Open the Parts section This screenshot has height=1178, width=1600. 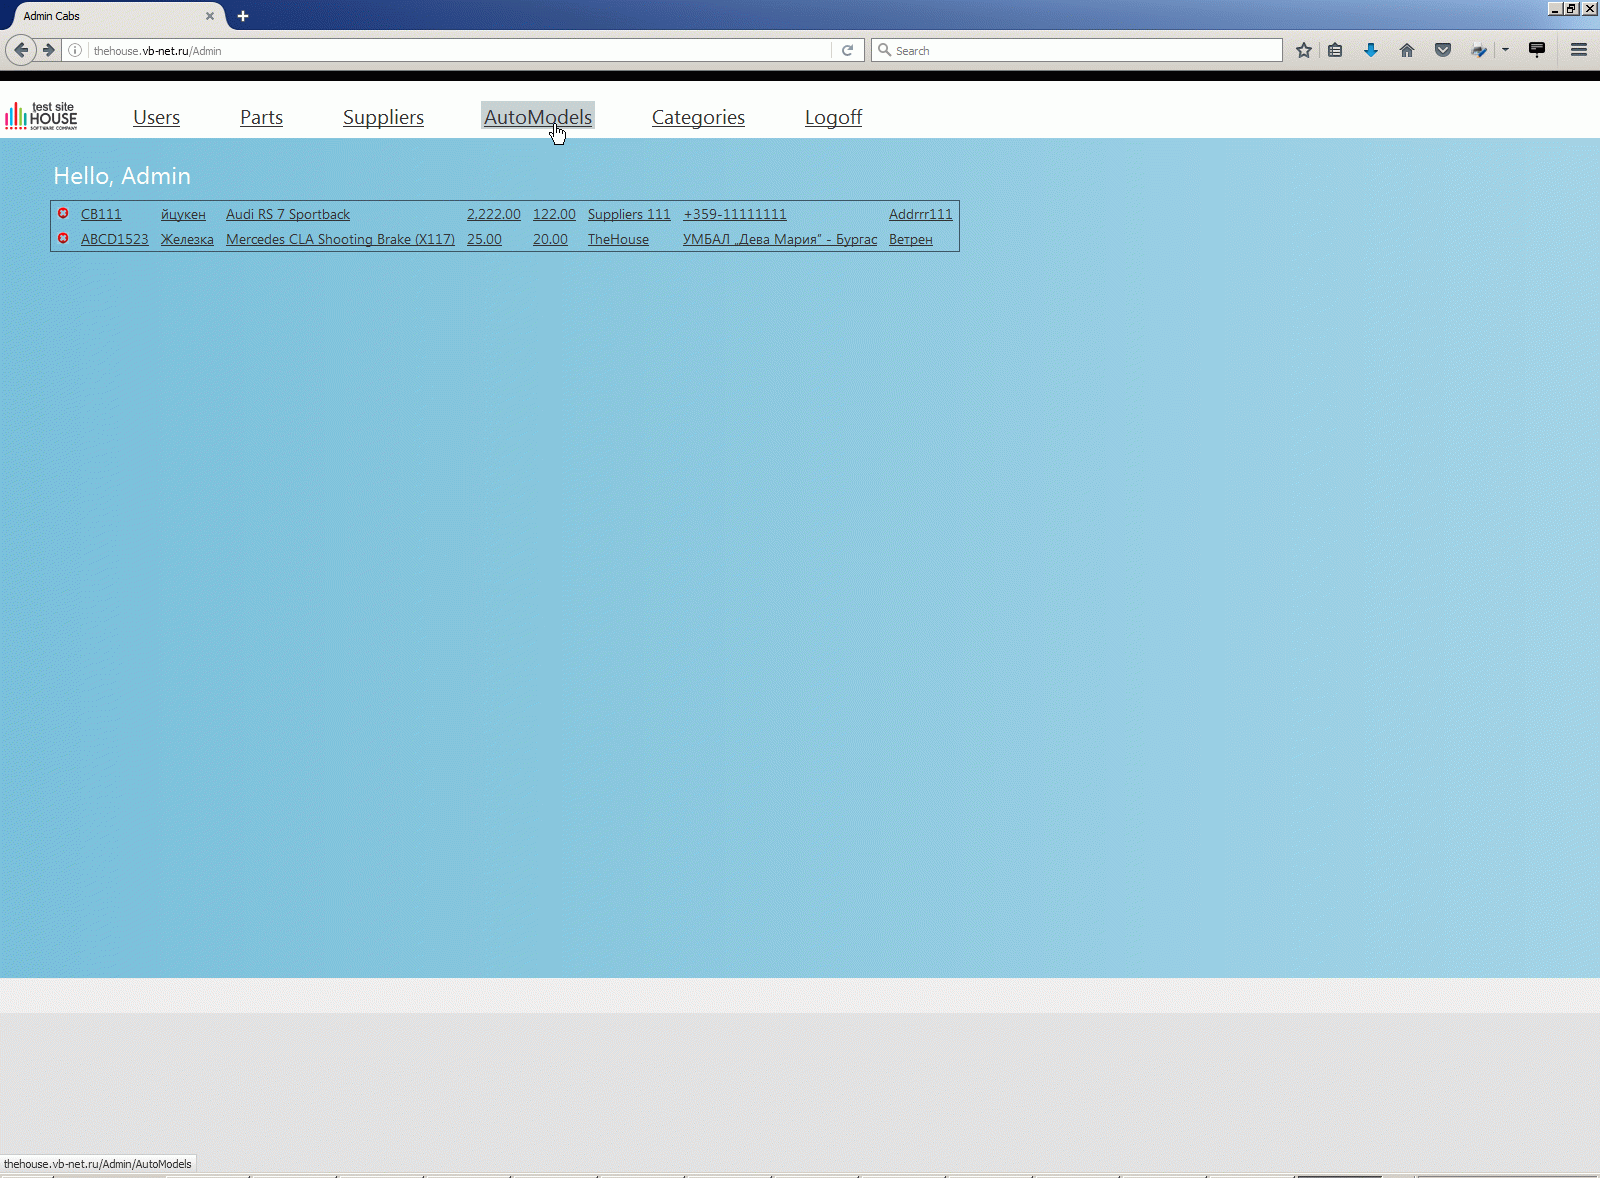[261, 117]
